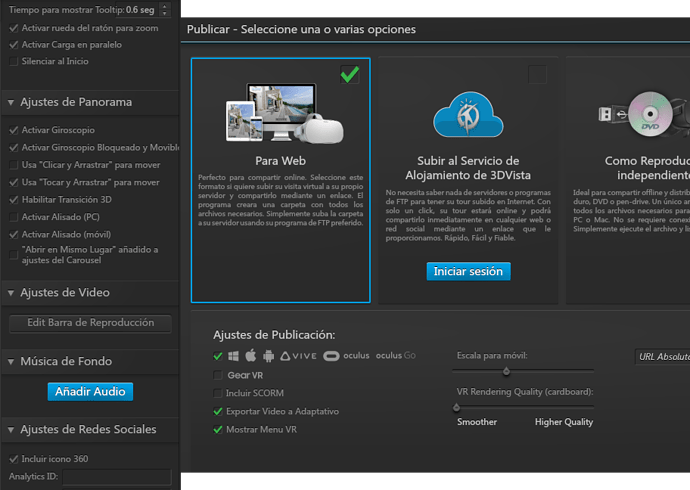Screen dimensions: 690x490
Task: Toggle Activar Giroscopio checkbox
Action: tap(14, 130)
